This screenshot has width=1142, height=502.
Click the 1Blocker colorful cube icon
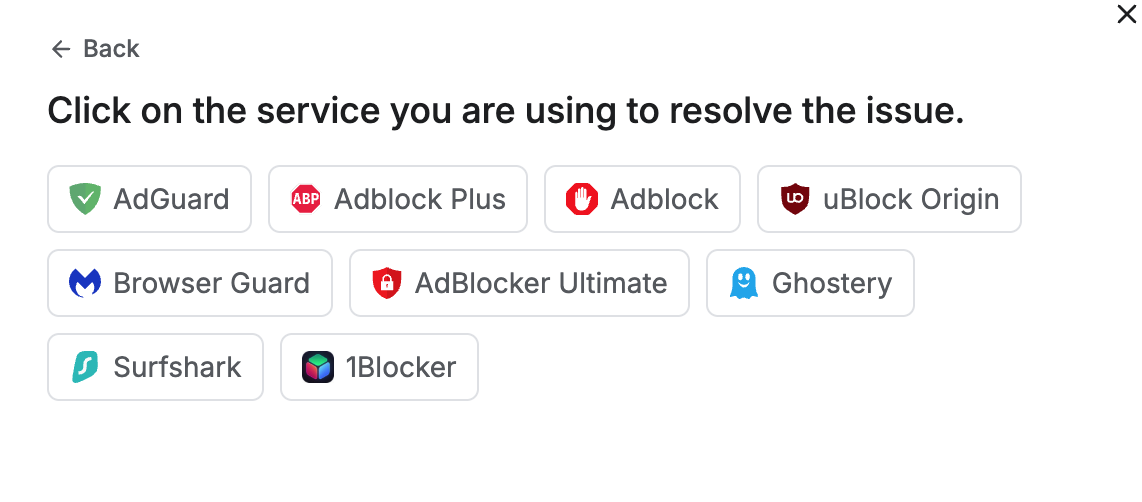(317, 367)
